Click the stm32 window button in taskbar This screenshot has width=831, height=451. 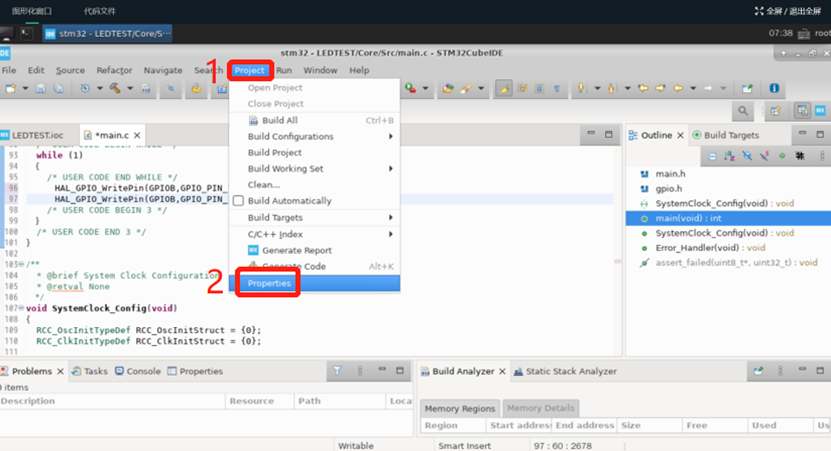(x=108, y=33)
